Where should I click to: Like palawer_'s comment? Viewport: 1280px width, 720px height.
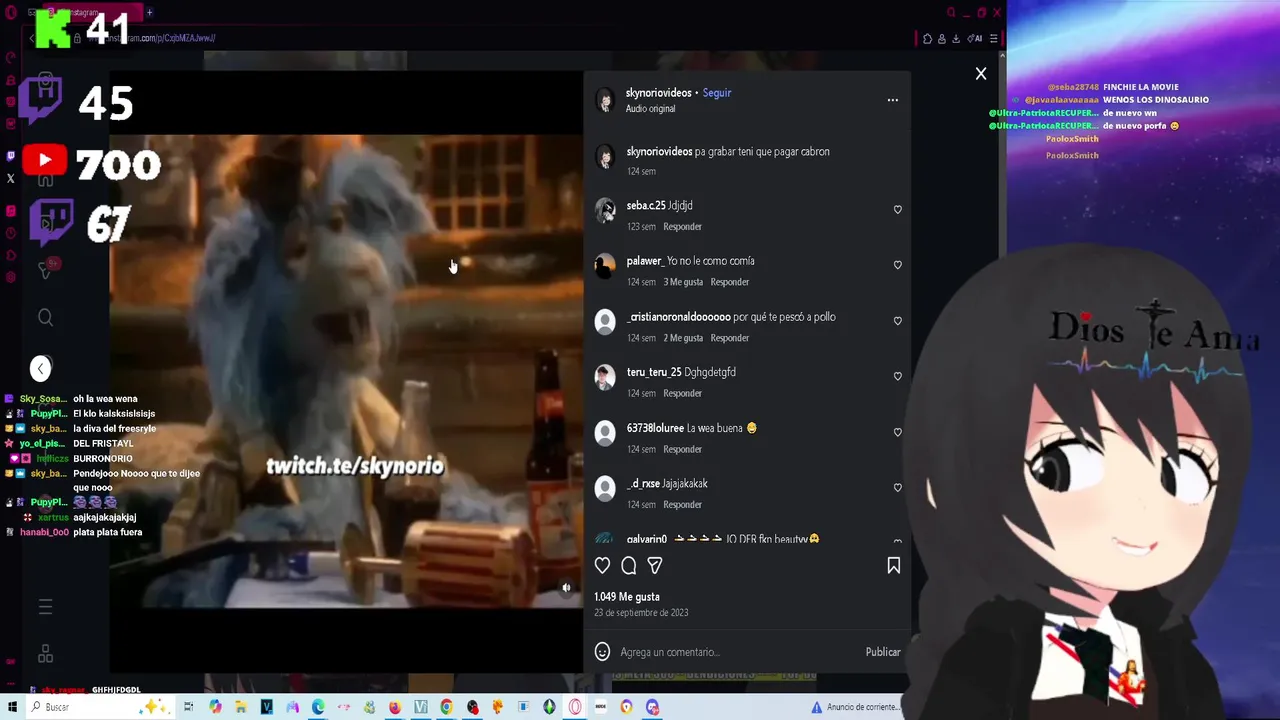click(x=897, y=265)
